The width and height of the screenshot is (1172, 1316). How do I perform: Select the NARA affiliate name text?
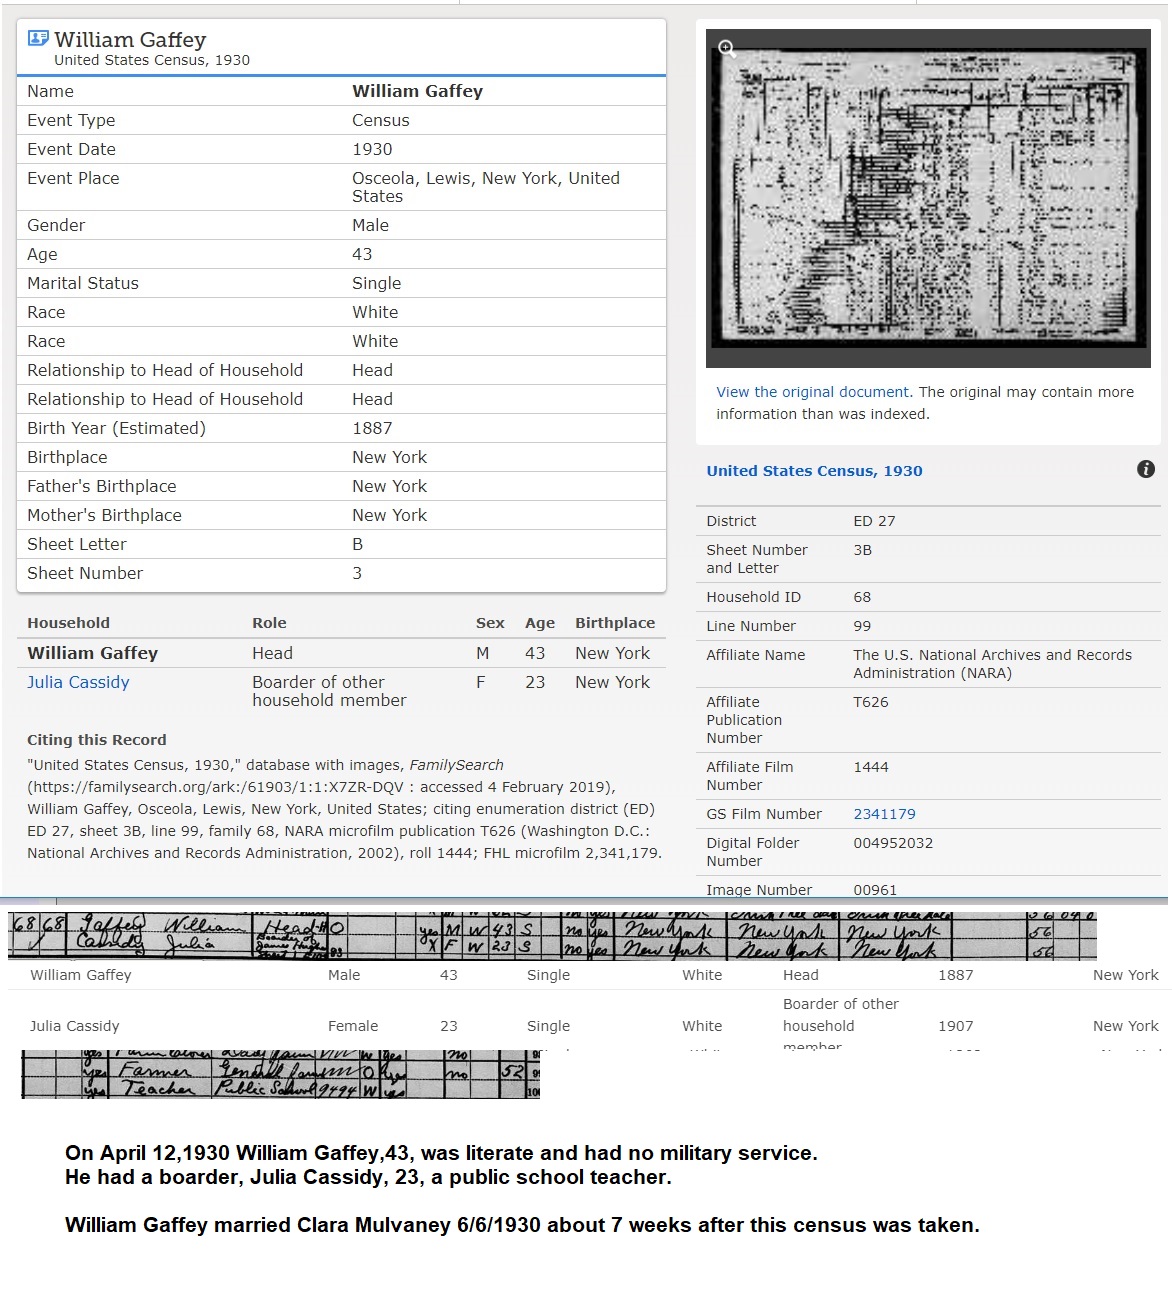(x=992, y=664)
